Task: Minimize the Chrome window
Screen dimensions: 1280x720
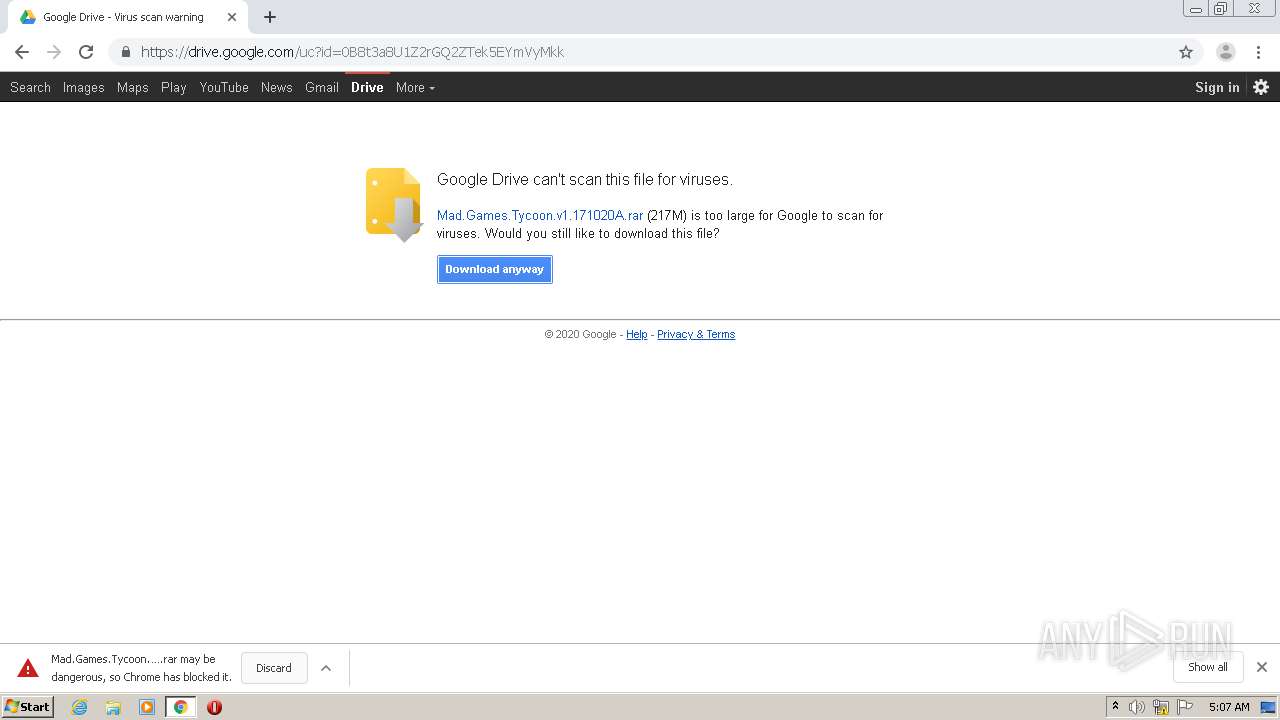Action: (x=1196, y=8)
